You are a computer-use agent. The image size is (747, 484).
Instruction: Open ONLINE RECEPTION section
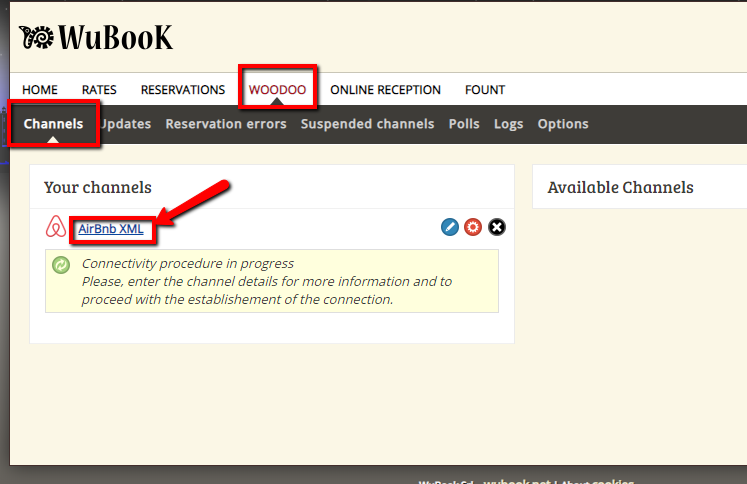(385, 90)
